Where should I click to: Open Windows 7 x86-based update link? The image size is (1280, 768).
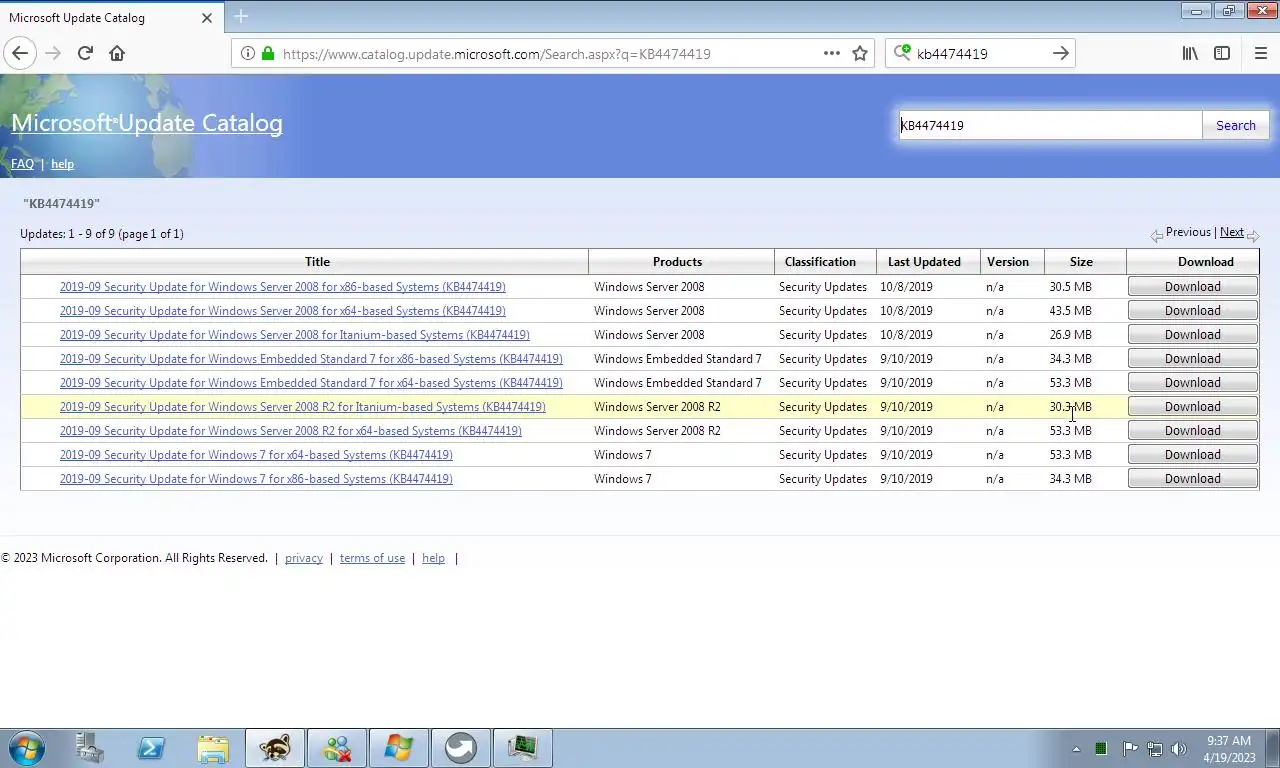tap(256, 479)
